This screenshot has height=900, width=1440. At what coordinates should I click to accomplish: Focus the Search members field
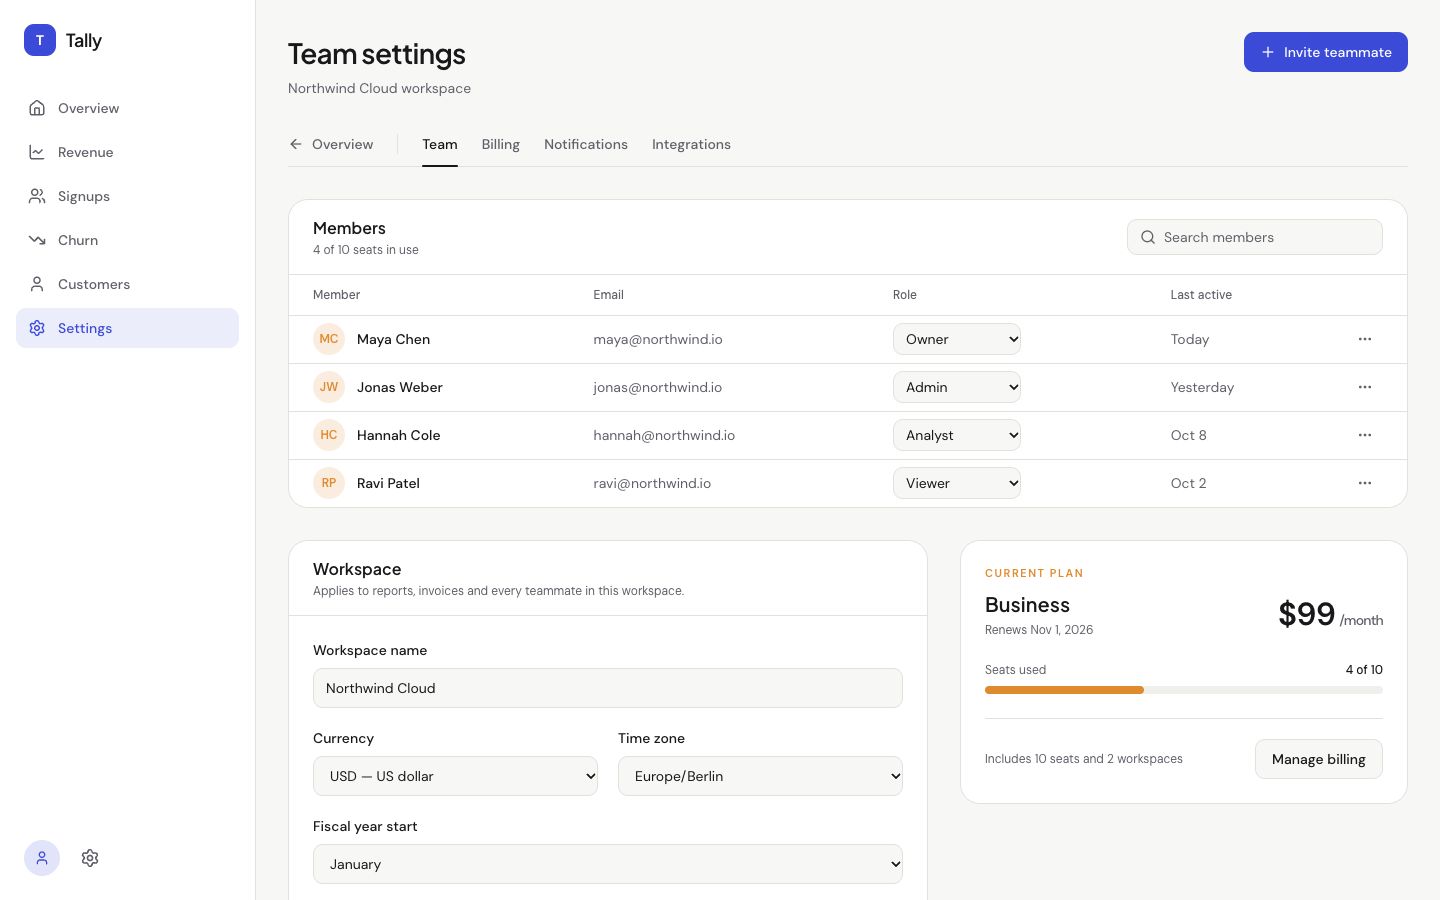pyautogui.click(x=1255, y=237)
